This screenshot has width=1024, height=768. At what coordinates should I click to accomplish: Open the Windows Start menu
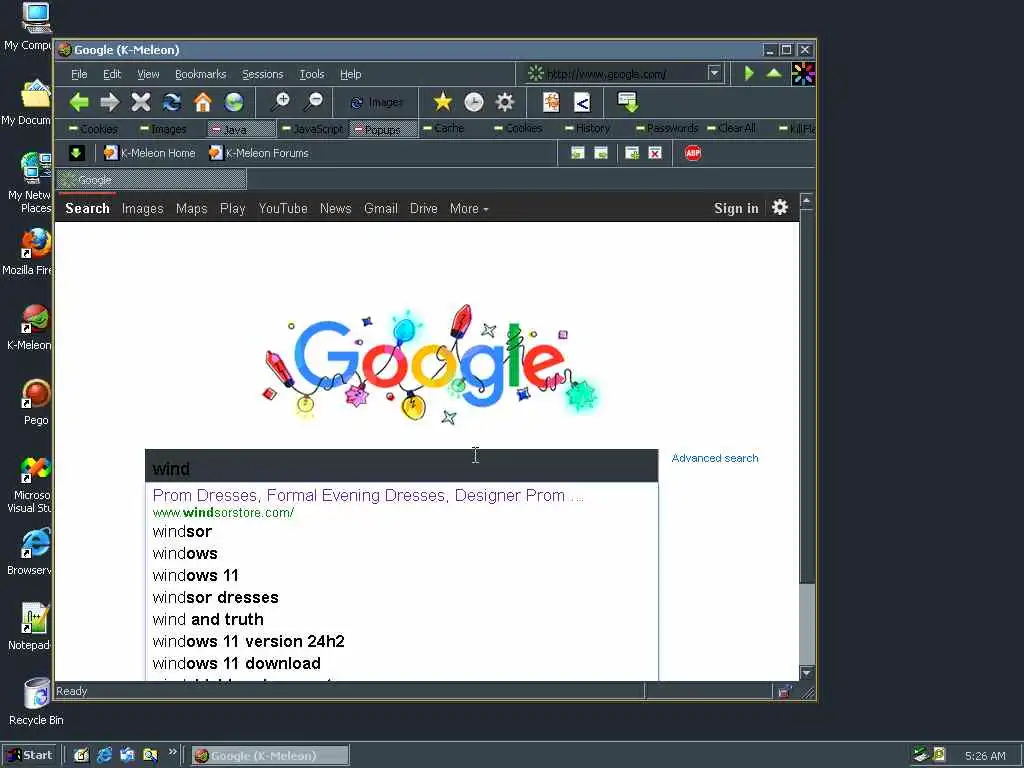point(29,755)
